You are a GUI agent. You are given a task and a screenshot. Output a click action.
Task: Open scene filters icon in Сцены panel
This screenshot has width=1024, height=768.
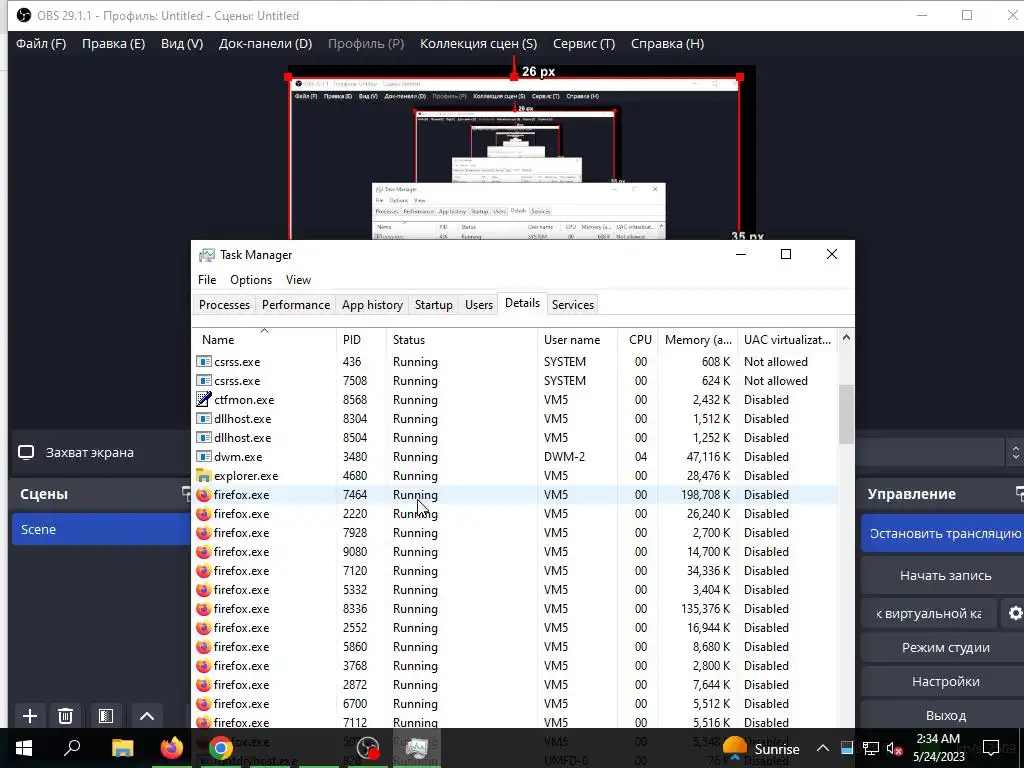(x=106, y=716)
